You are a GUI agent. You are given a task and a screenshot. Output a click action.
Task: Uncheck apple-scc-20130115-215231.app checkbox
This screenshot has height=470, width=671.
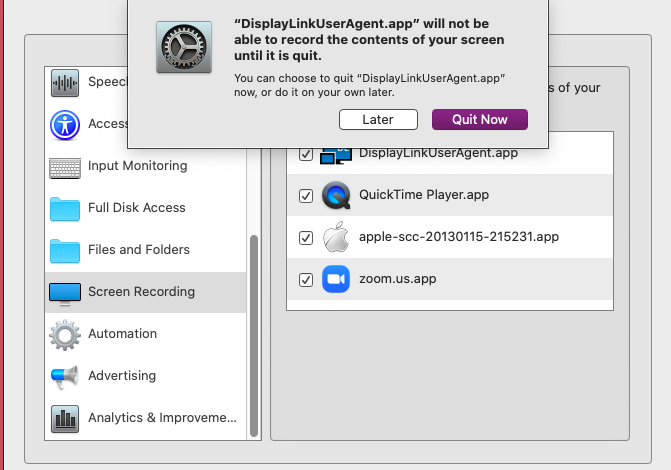[306, 238]
